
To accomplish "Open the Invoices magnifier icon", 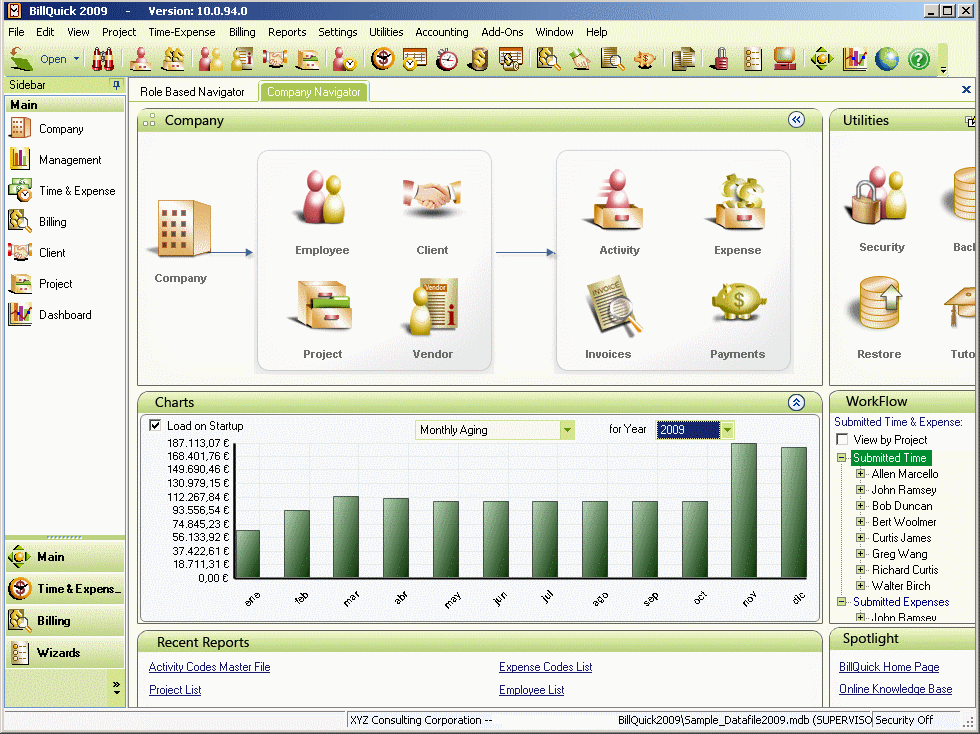I will tap(612, 306).
